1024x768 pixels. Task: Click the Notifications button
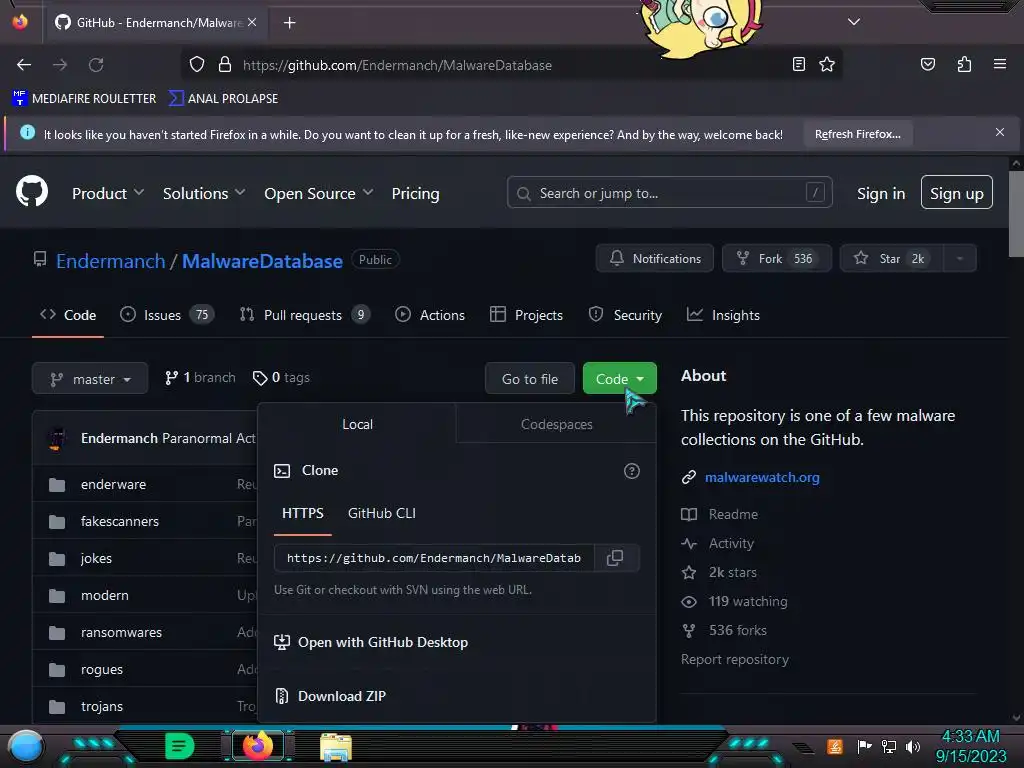pos(654,259)
